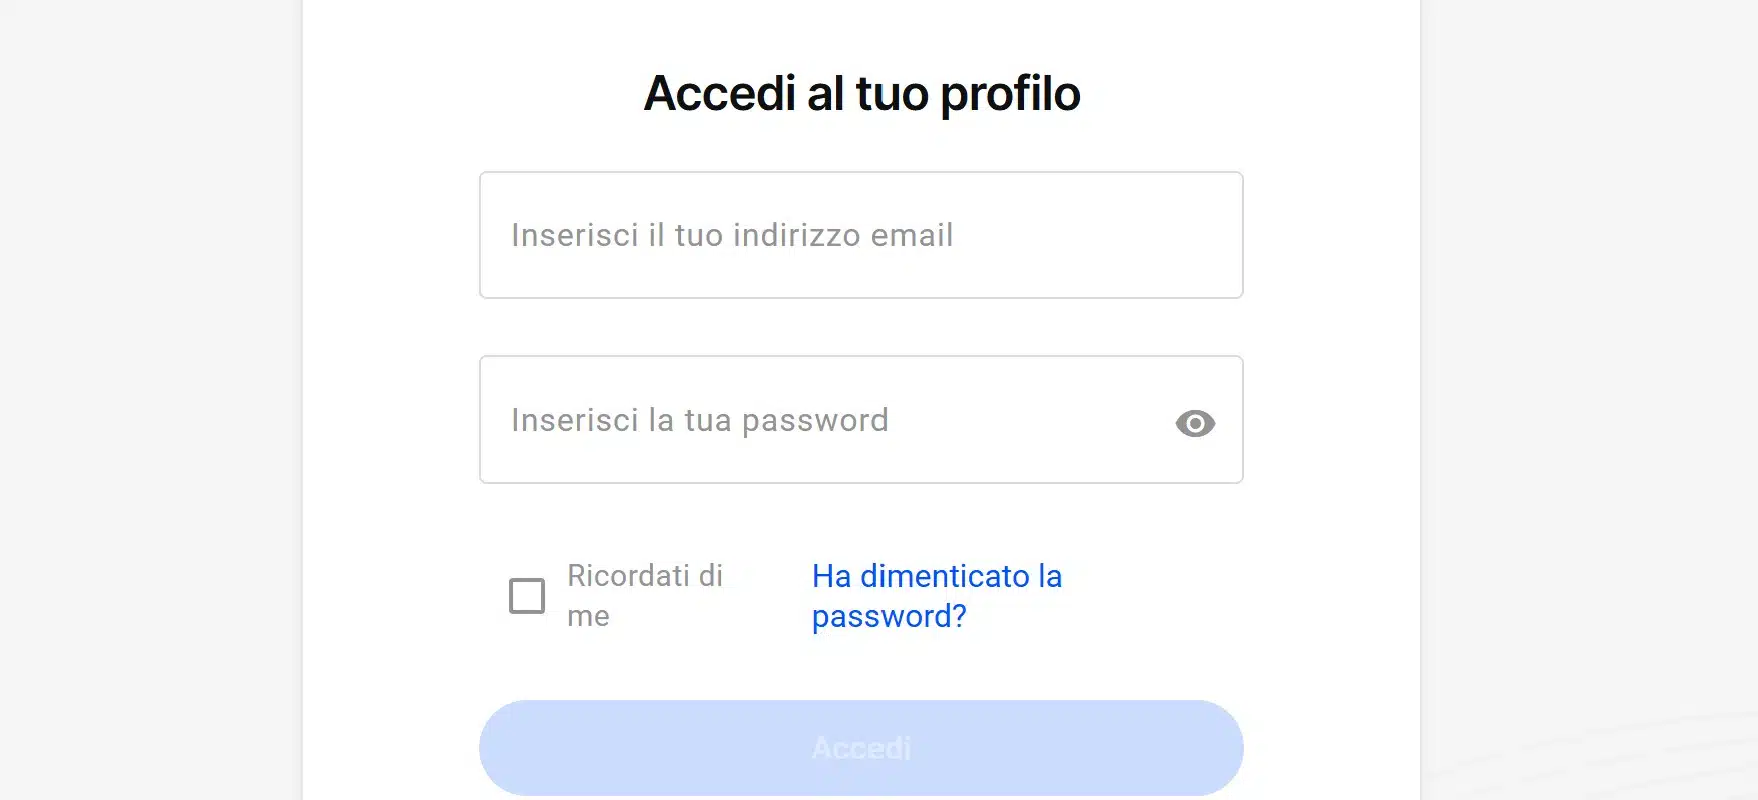Click the 'Accedi al tuo profilo' heading
Viewport: 1758px width, 800px height.
[x=862, y=93]
